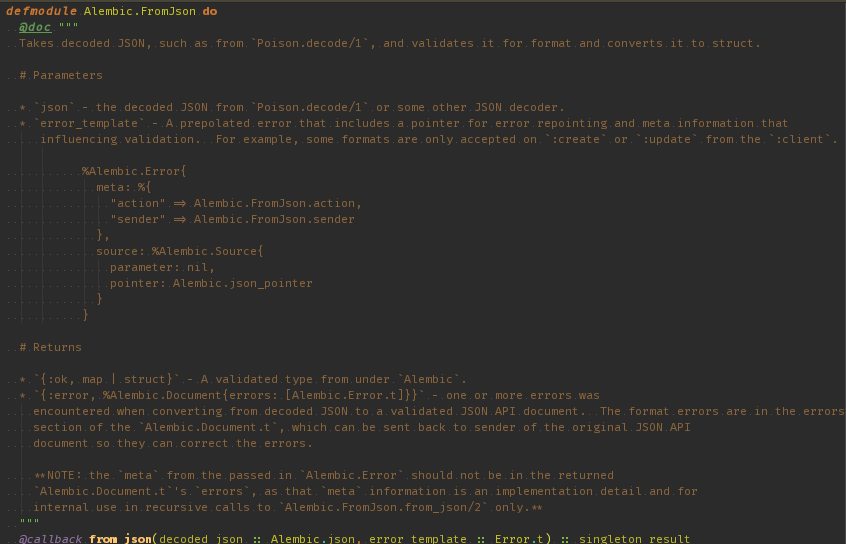
Task: Click the Error.t type in callback
Action: pos(519,538)
